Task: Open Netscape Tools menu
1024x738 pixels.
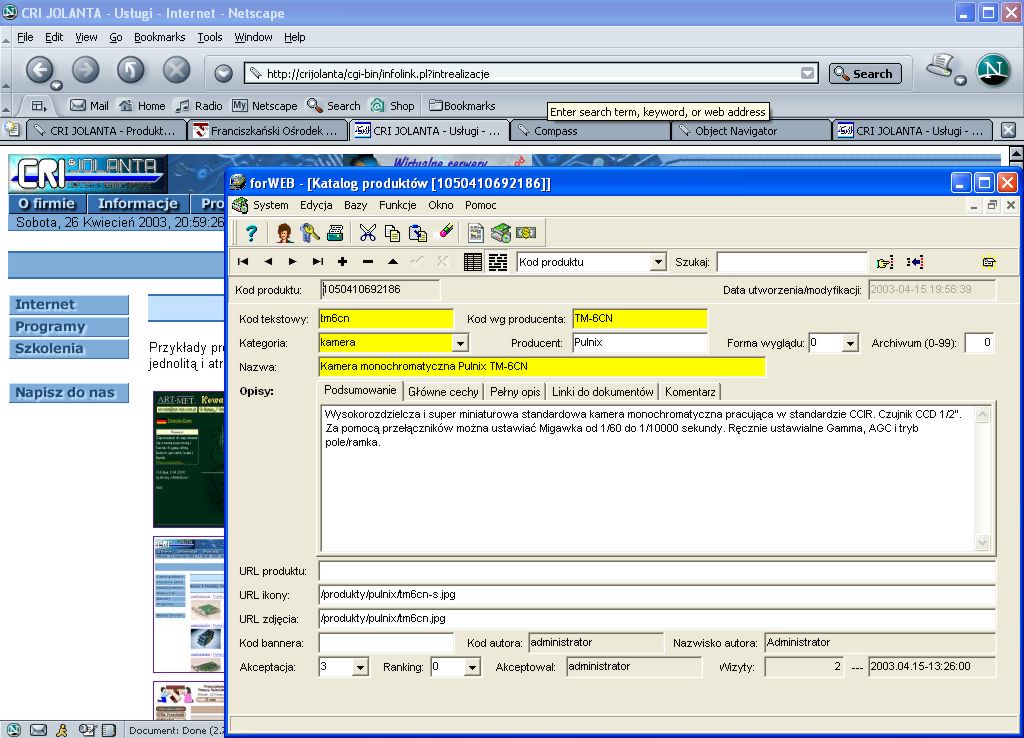Action: pos(210,37)
